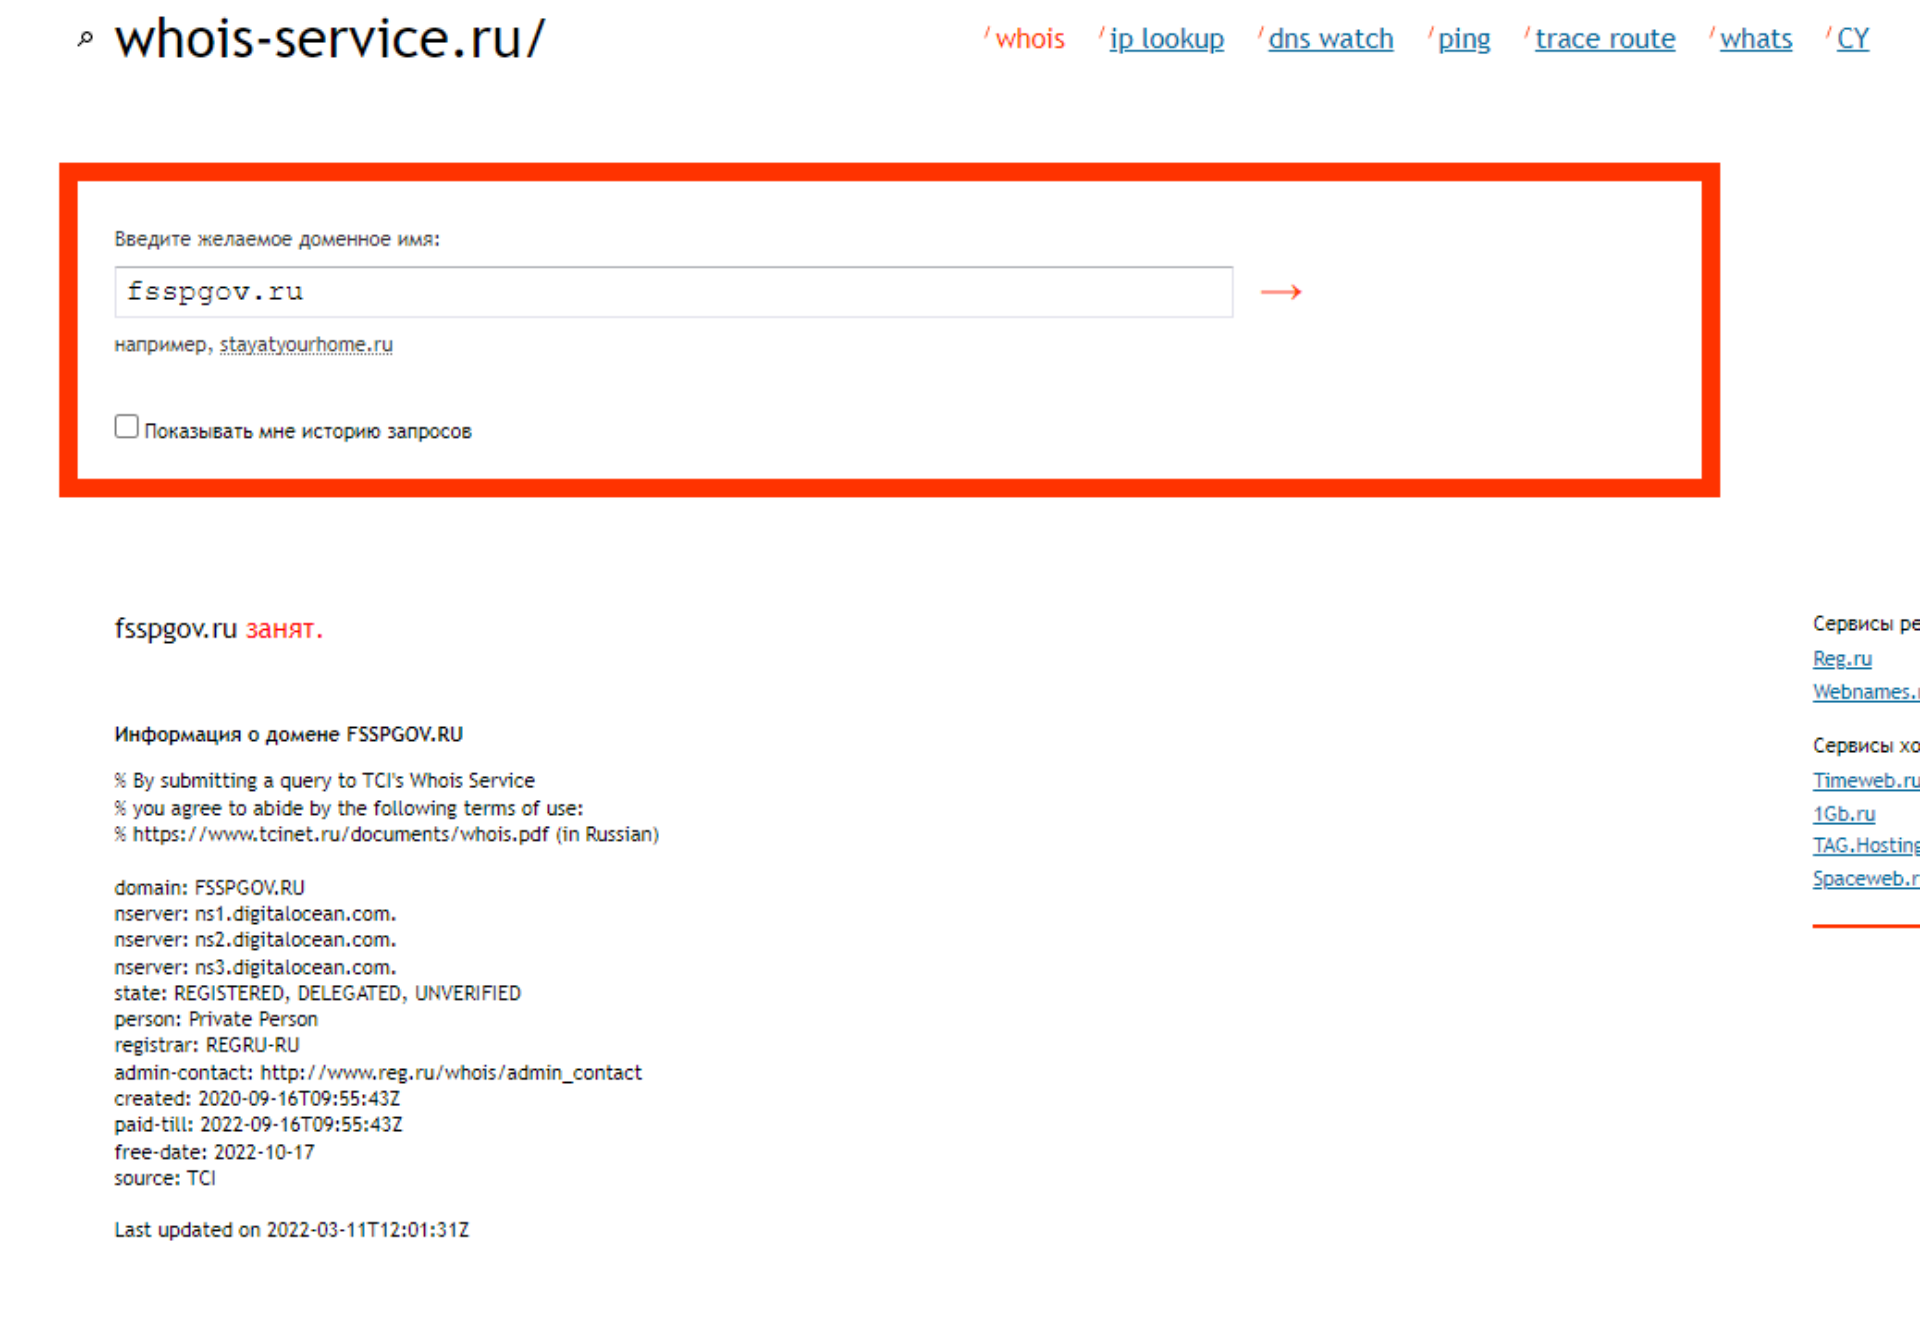The image size is (1920, 1333).
Task: Visit the Timeweb.ru hosting link
Action: tap(1865, 781)
